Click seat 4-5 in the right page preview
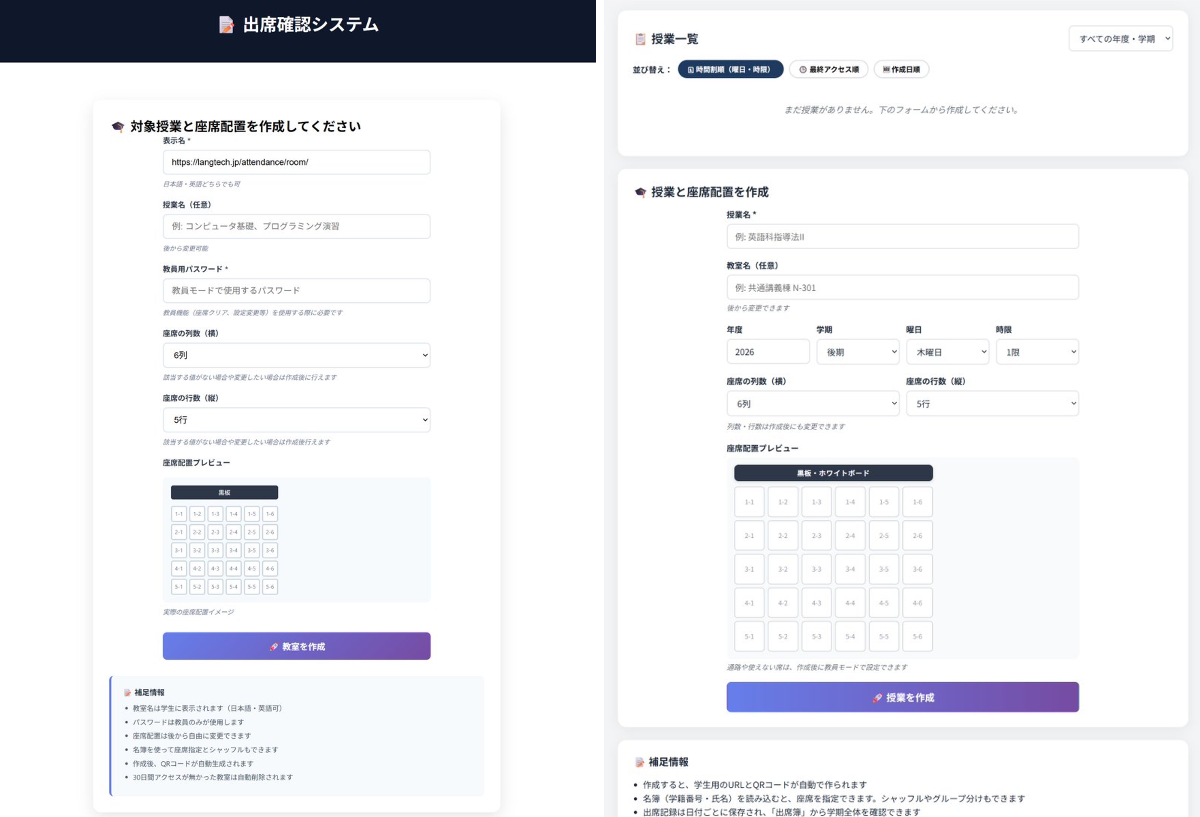 click(884, 603)
